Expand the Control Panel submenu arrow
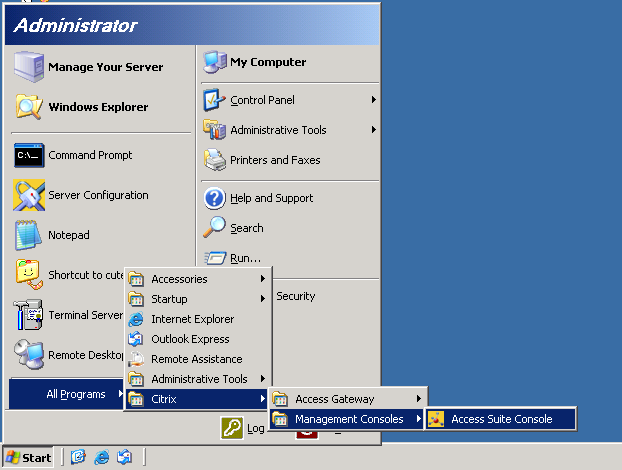Viewport: 622px width, 470px height. click(x=373, y=100)
